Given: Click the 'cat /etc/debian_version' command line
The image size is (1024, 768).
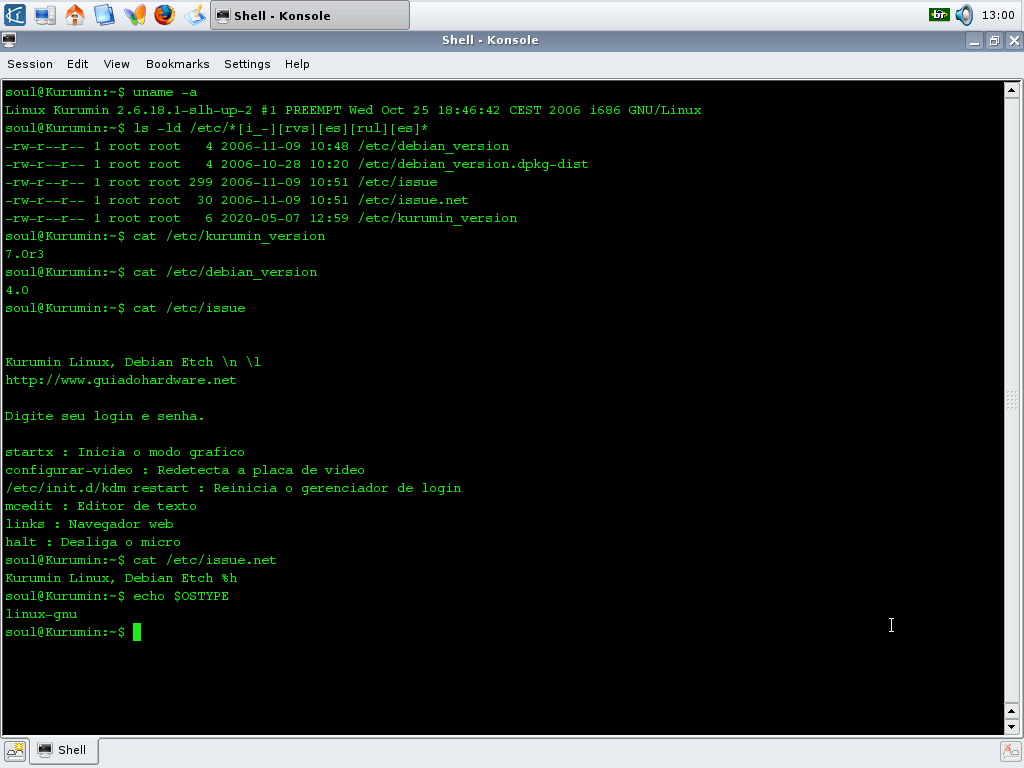Looking at the screenshot, I should [161, 272].
